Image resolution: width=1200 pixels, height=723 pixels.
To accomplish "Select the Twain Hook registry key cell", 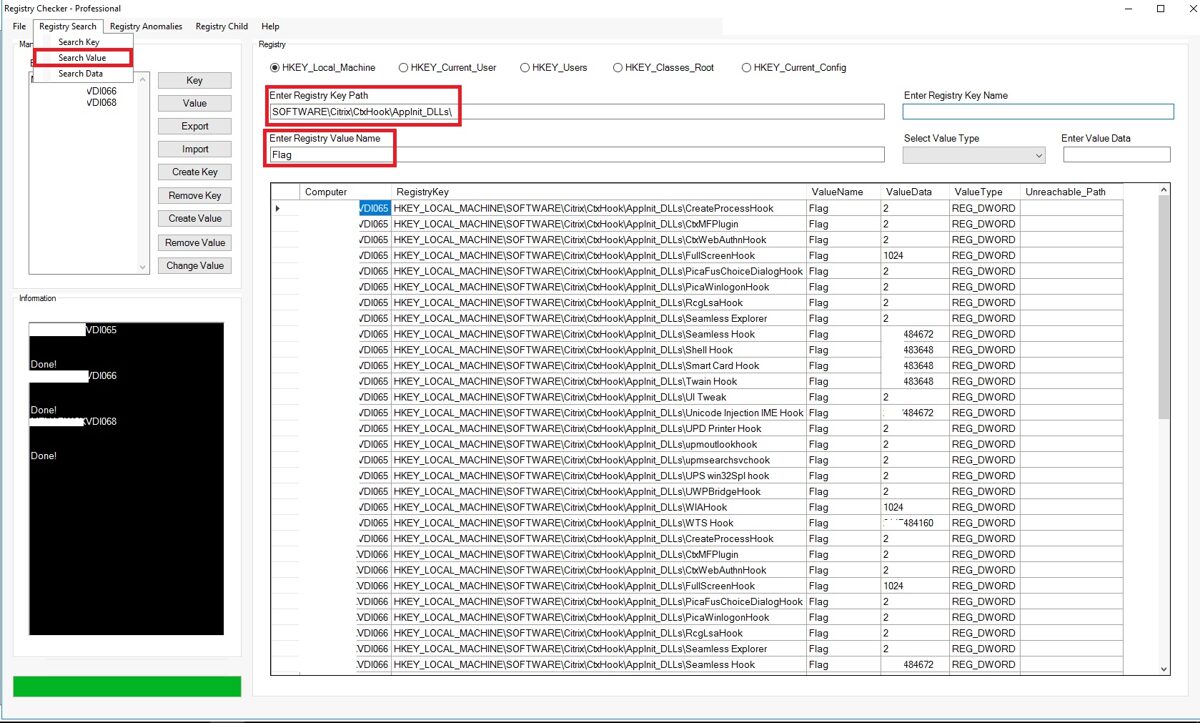I will pyautogui.click(x=599, y=381).
